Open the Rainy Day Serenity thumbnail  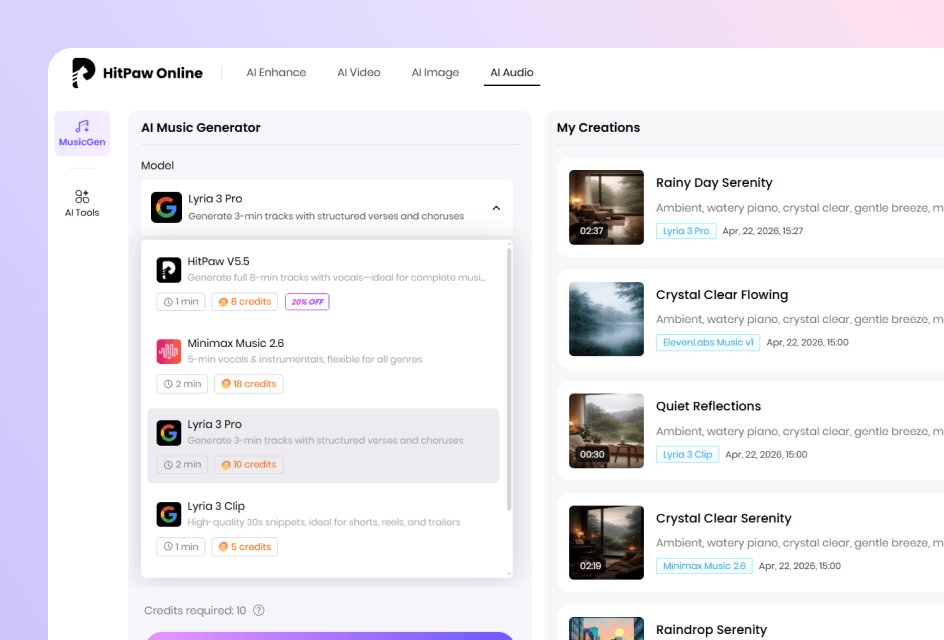(606, 207)
